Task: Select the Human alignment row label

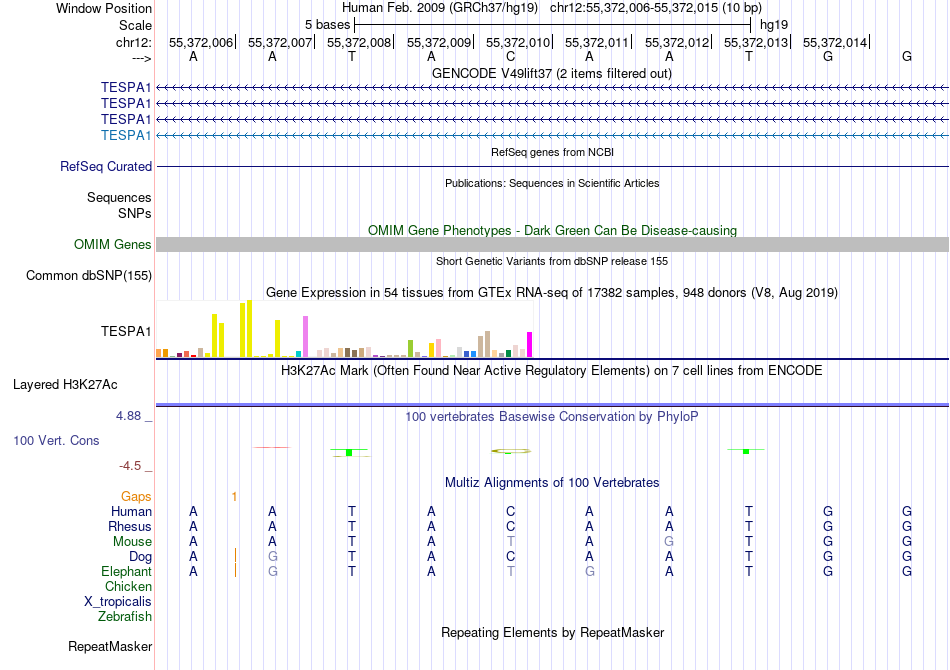Action: tap(131, 511)
